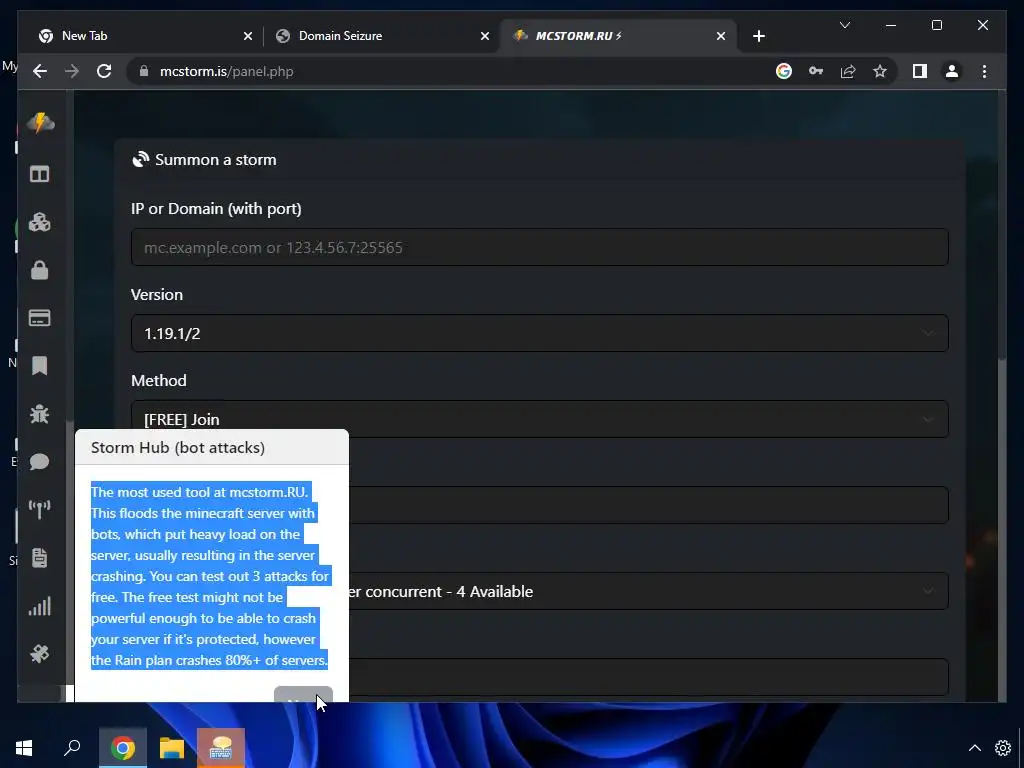This screenshot has width=1024, height=768.
Task: Switch to the Domain Seizure tab
Action: pyautogui.click(x=382, y=36)
